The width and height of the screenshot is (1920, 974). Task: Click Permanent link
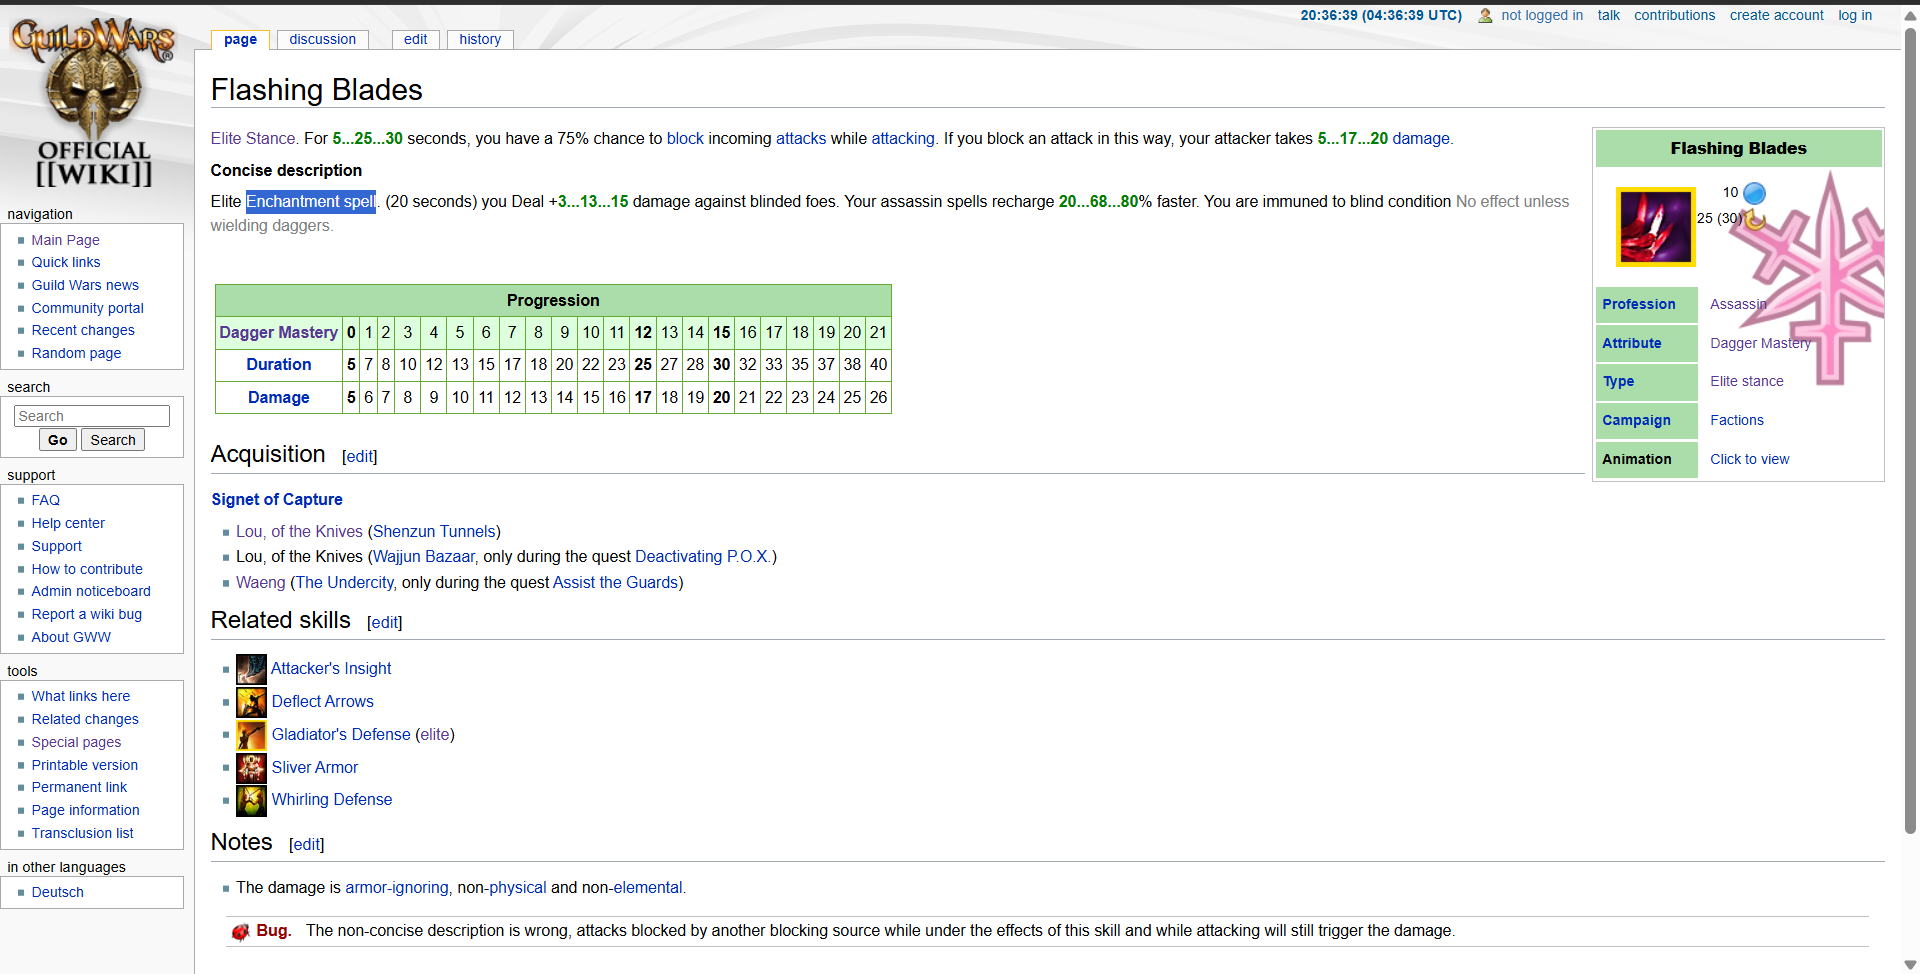coord(79,787)
